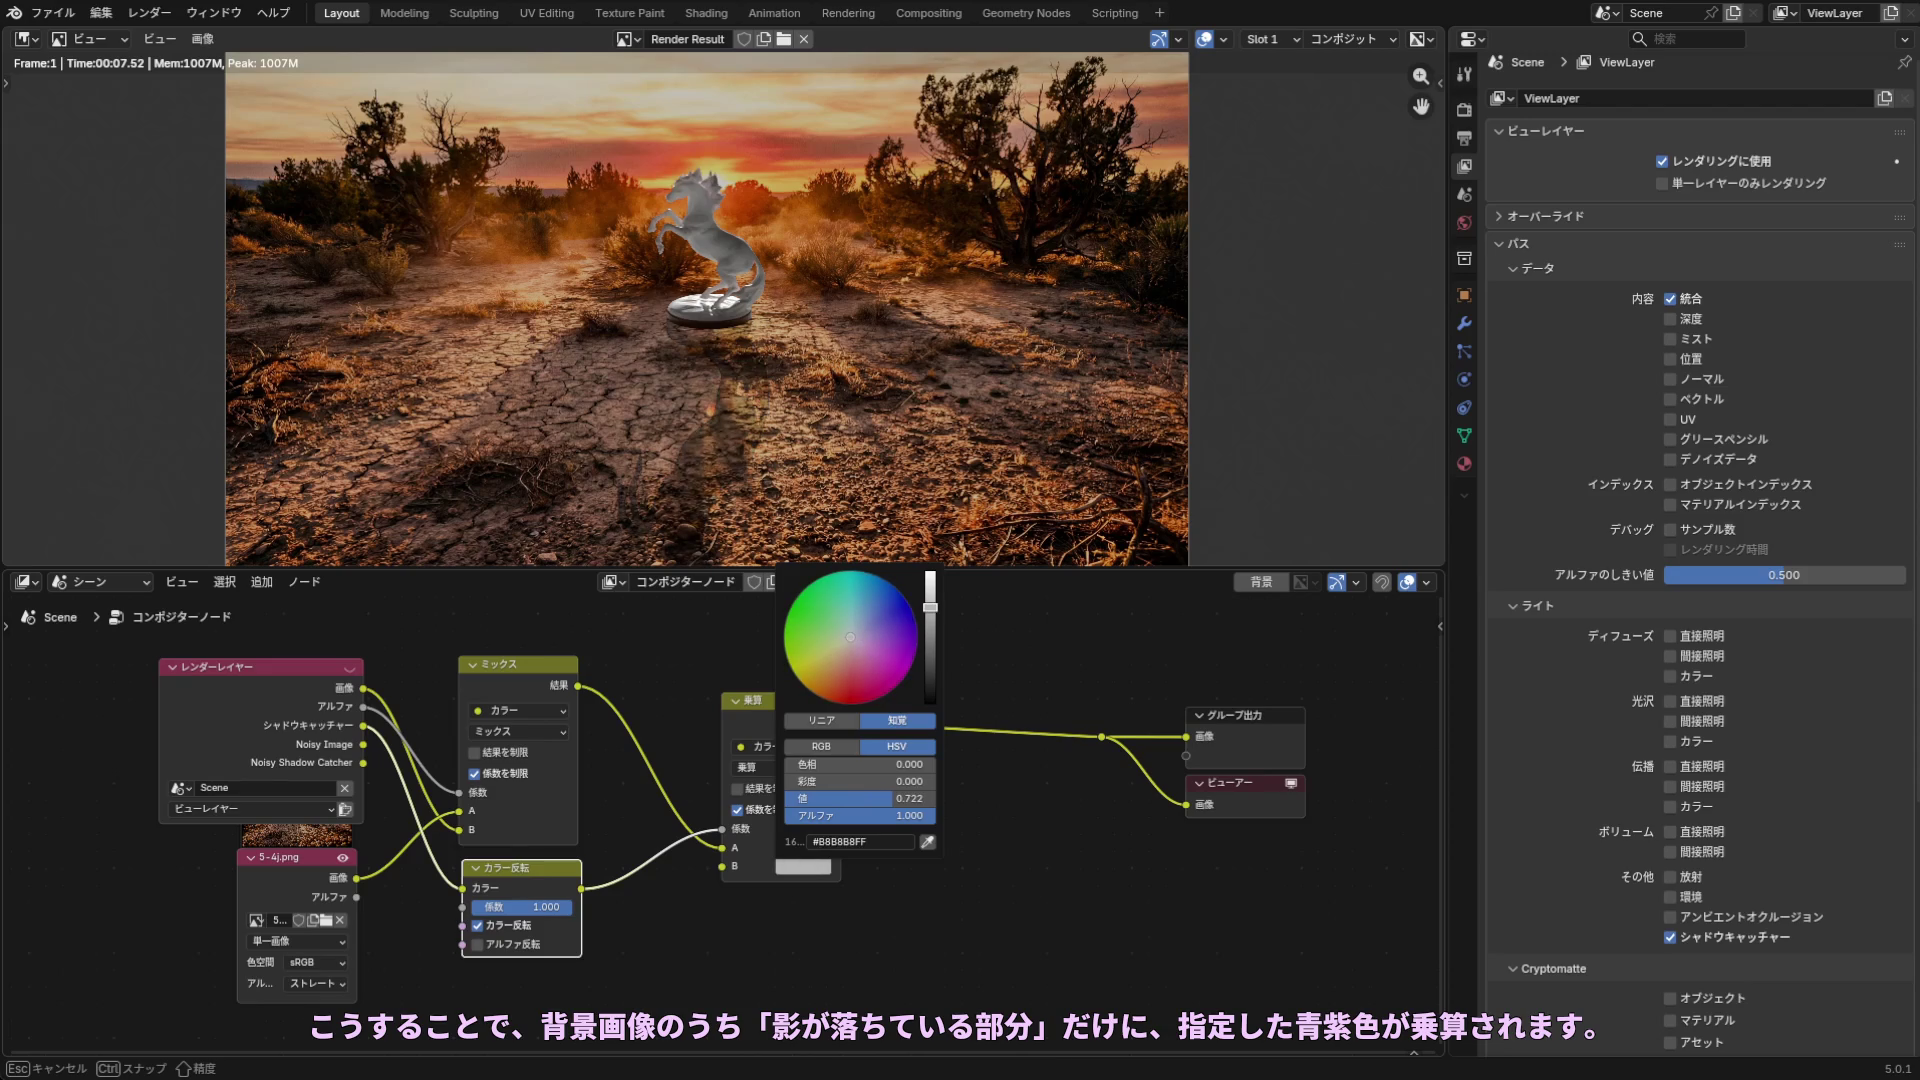Screen dimensions: 1920x1080
Task: Select the pan hand tool in image viewer
Action: click(1420, 106)
